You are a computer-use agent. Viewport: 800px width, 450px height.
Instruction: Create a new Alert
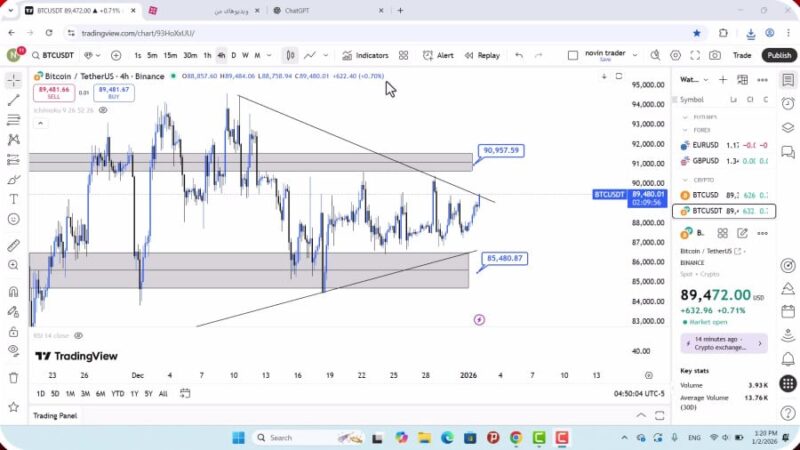coord(439,56)
